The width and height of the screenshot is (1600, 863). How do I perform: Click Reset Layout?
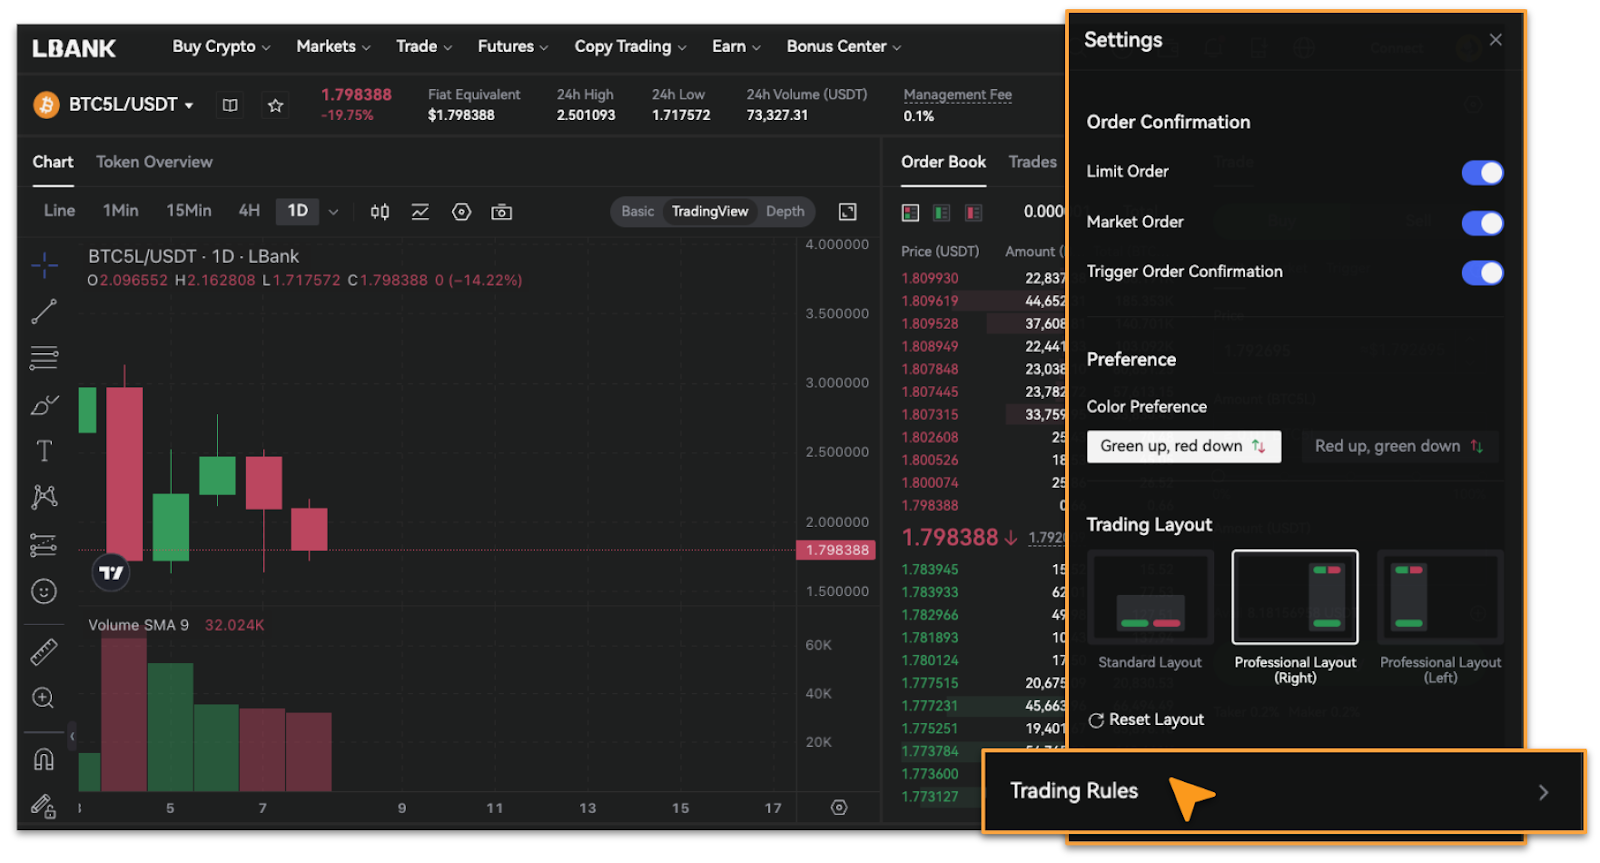coord(1146,720)
